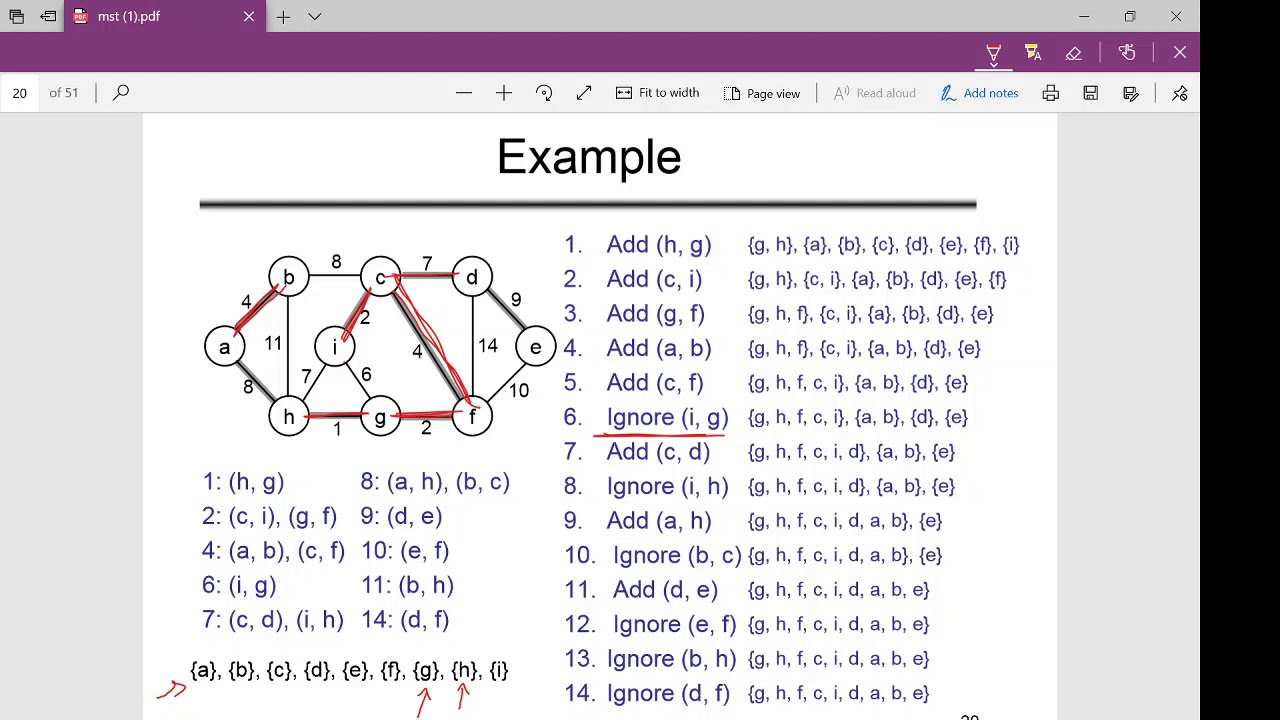
Task: Click the 'of 51' page count text
Action: 63,93
